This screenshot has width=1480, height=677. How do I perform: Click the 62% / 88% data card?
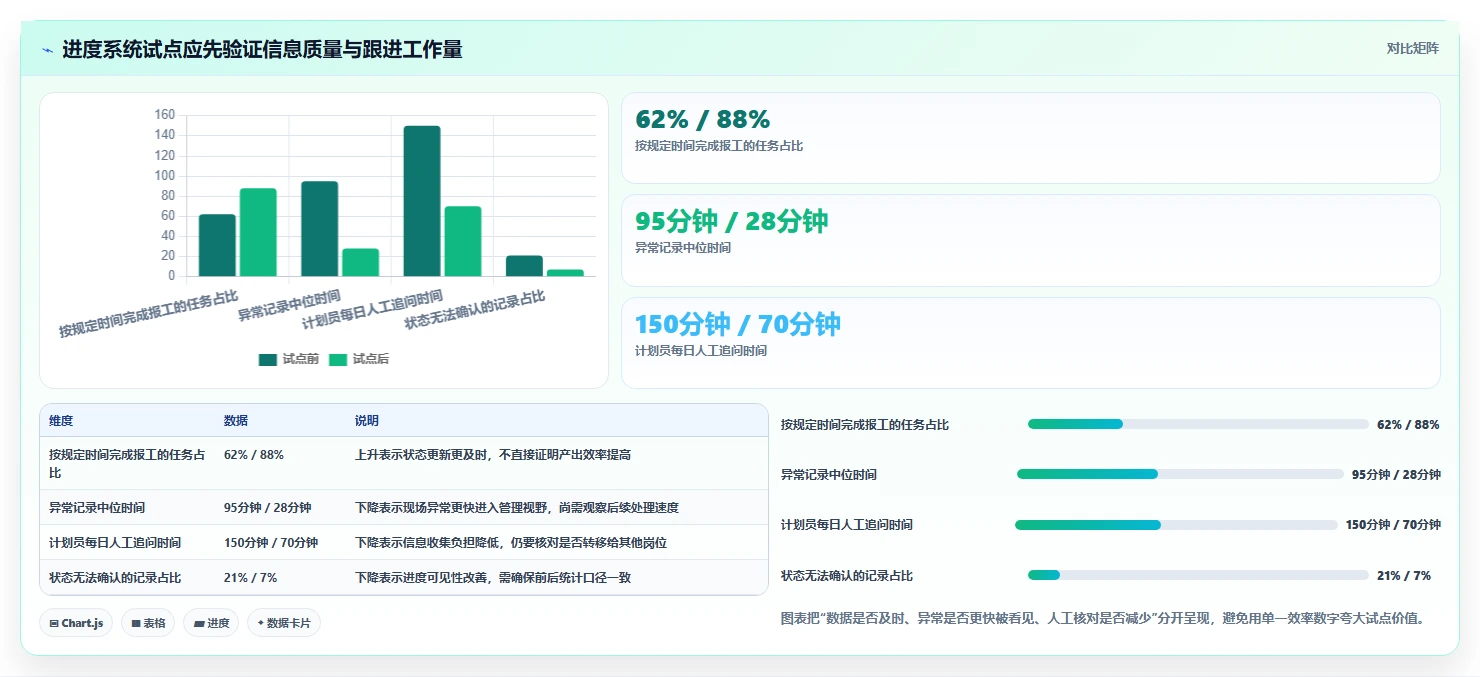pyautogui.click(x=1030, y=138)
